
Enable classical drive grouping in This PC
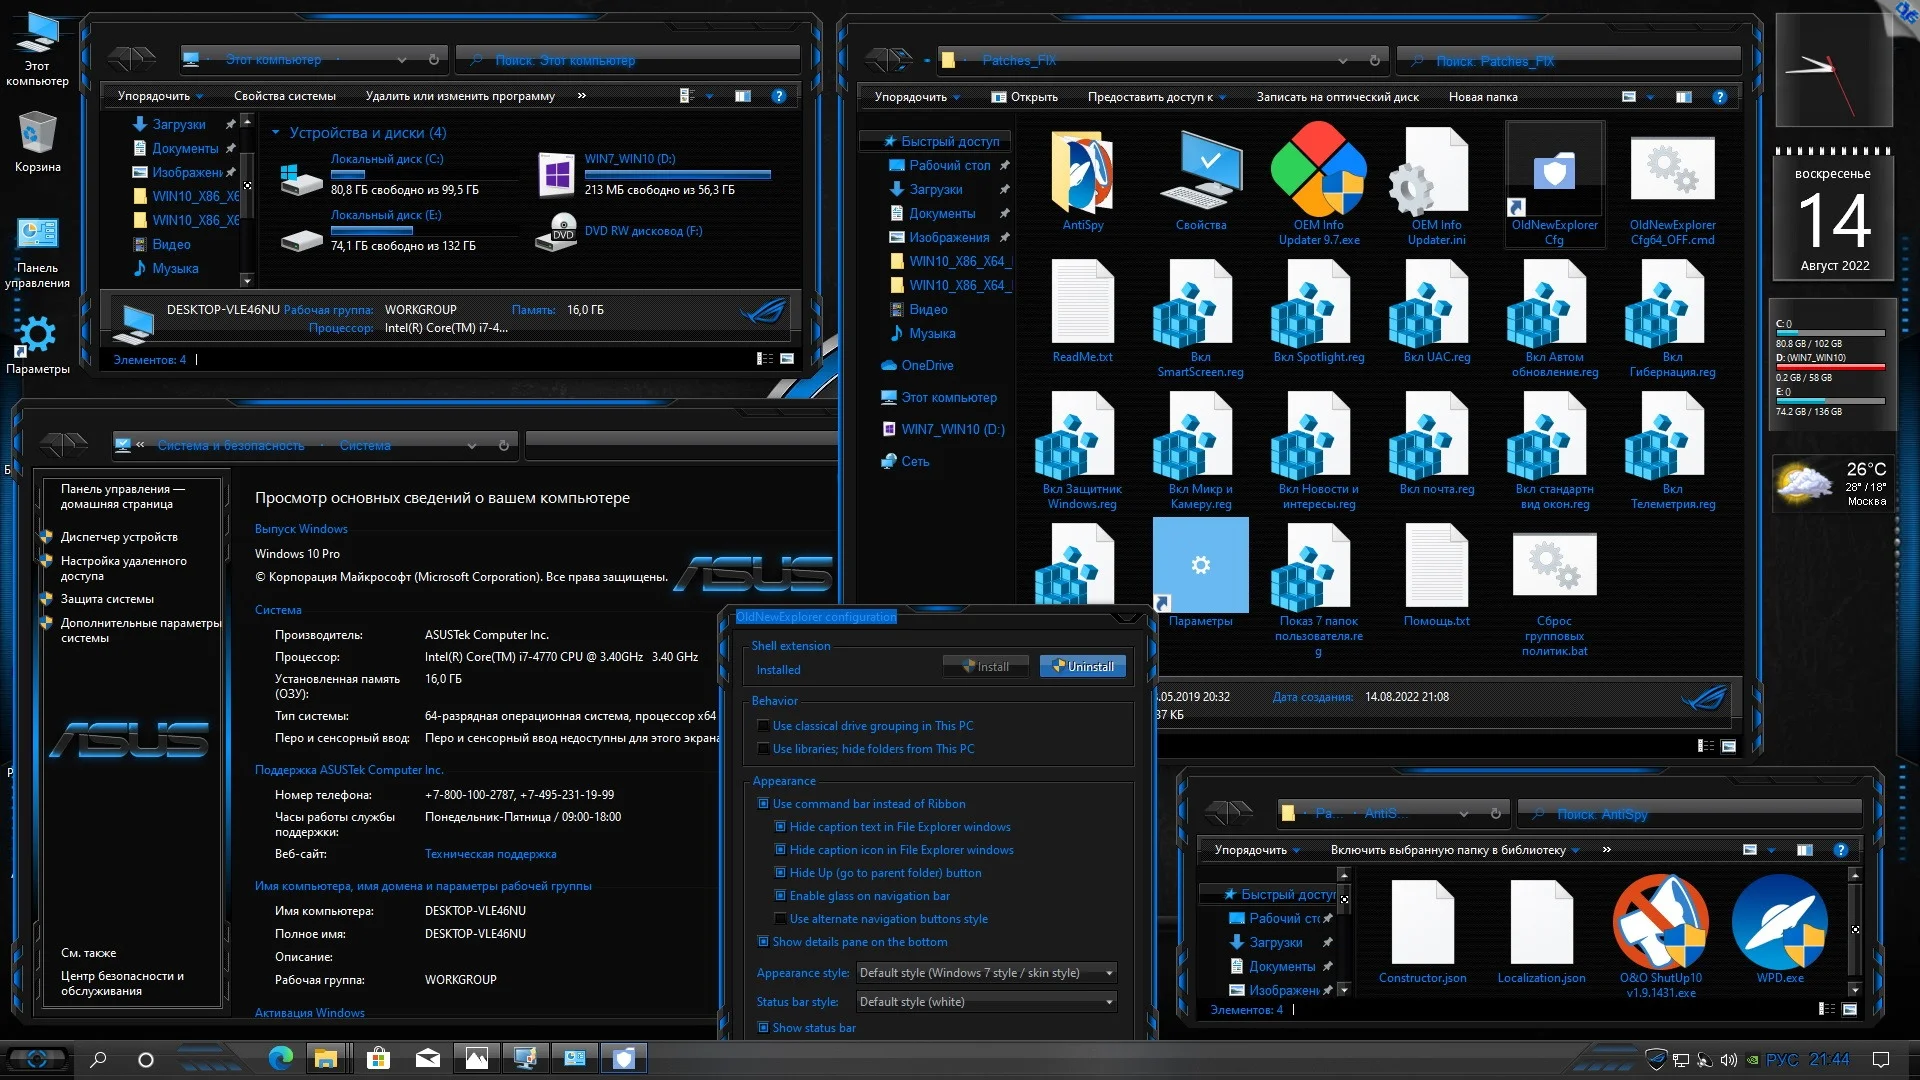[x=764, y=726]
